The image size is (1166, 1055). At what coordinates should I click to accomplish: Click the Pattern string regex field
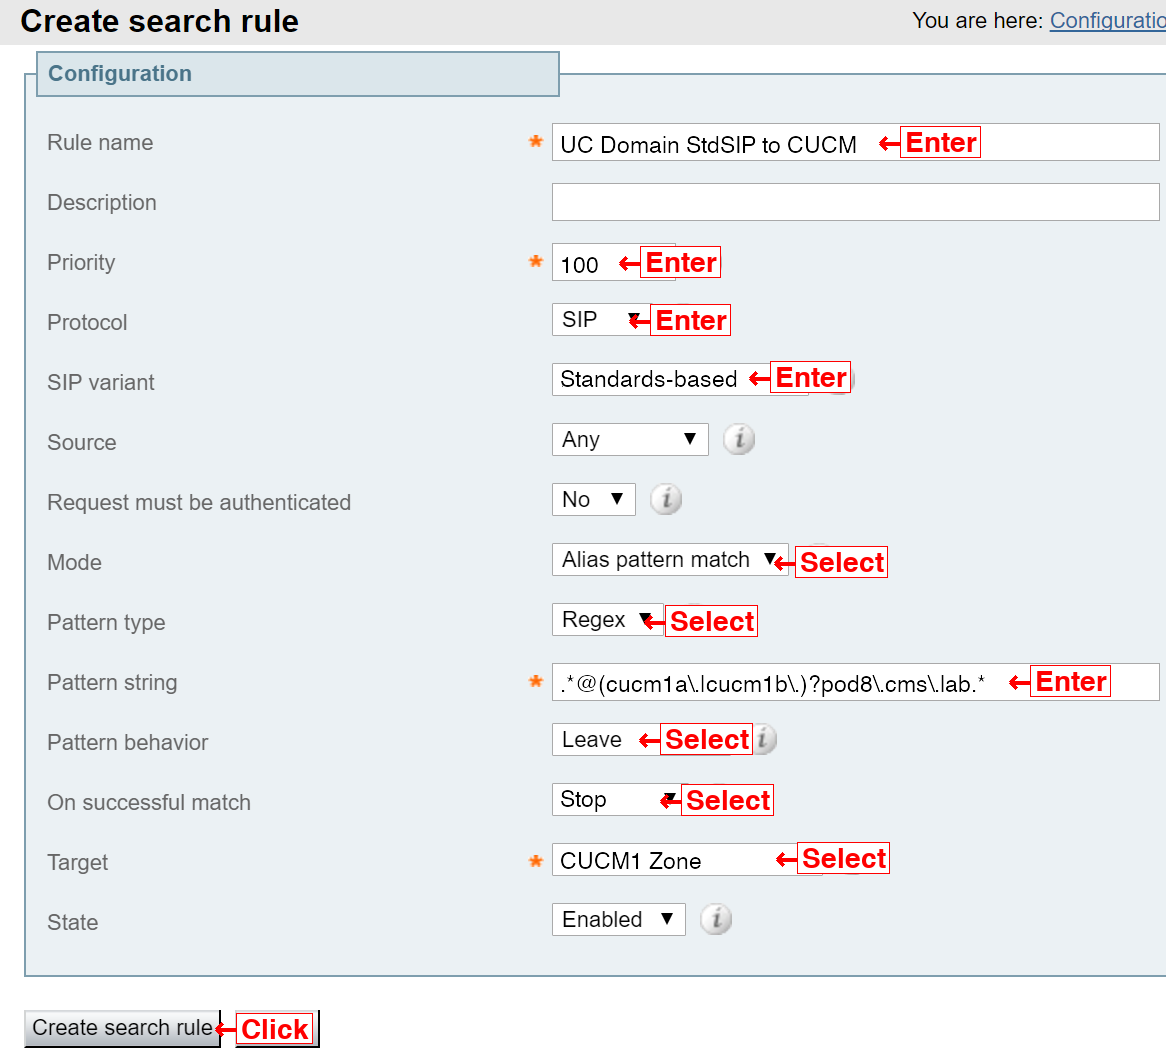[855, 682]
